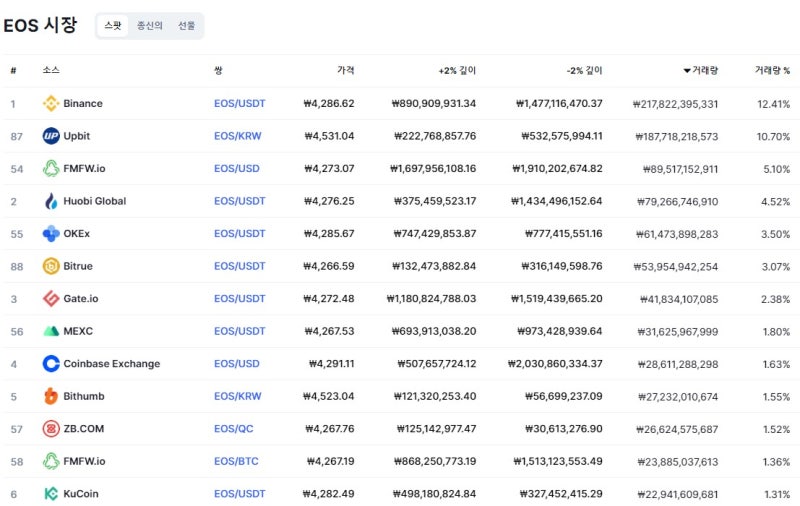
Task: Click KuCoin volume ₩22,941,609,681
Action: click(678, 494)
